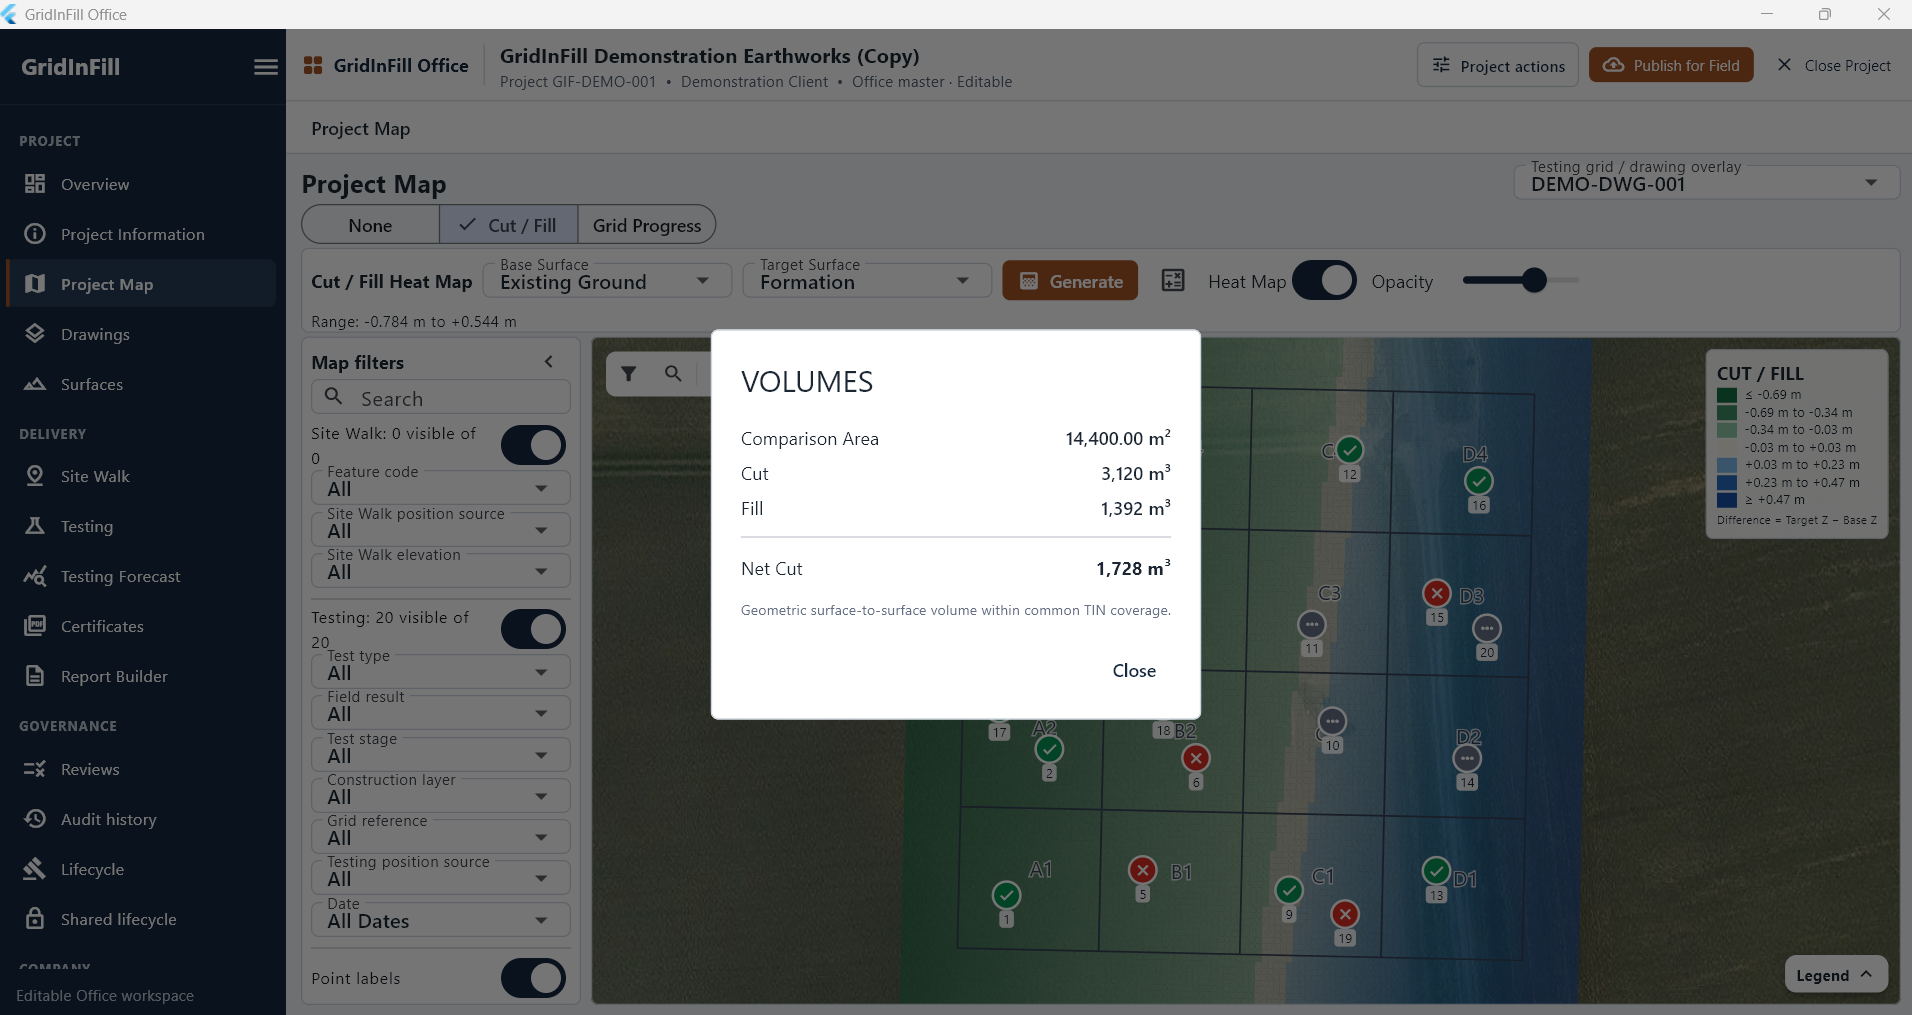Close the Volumes dialog
The image size is (1912, 1015).
(x=1134, y=671)
